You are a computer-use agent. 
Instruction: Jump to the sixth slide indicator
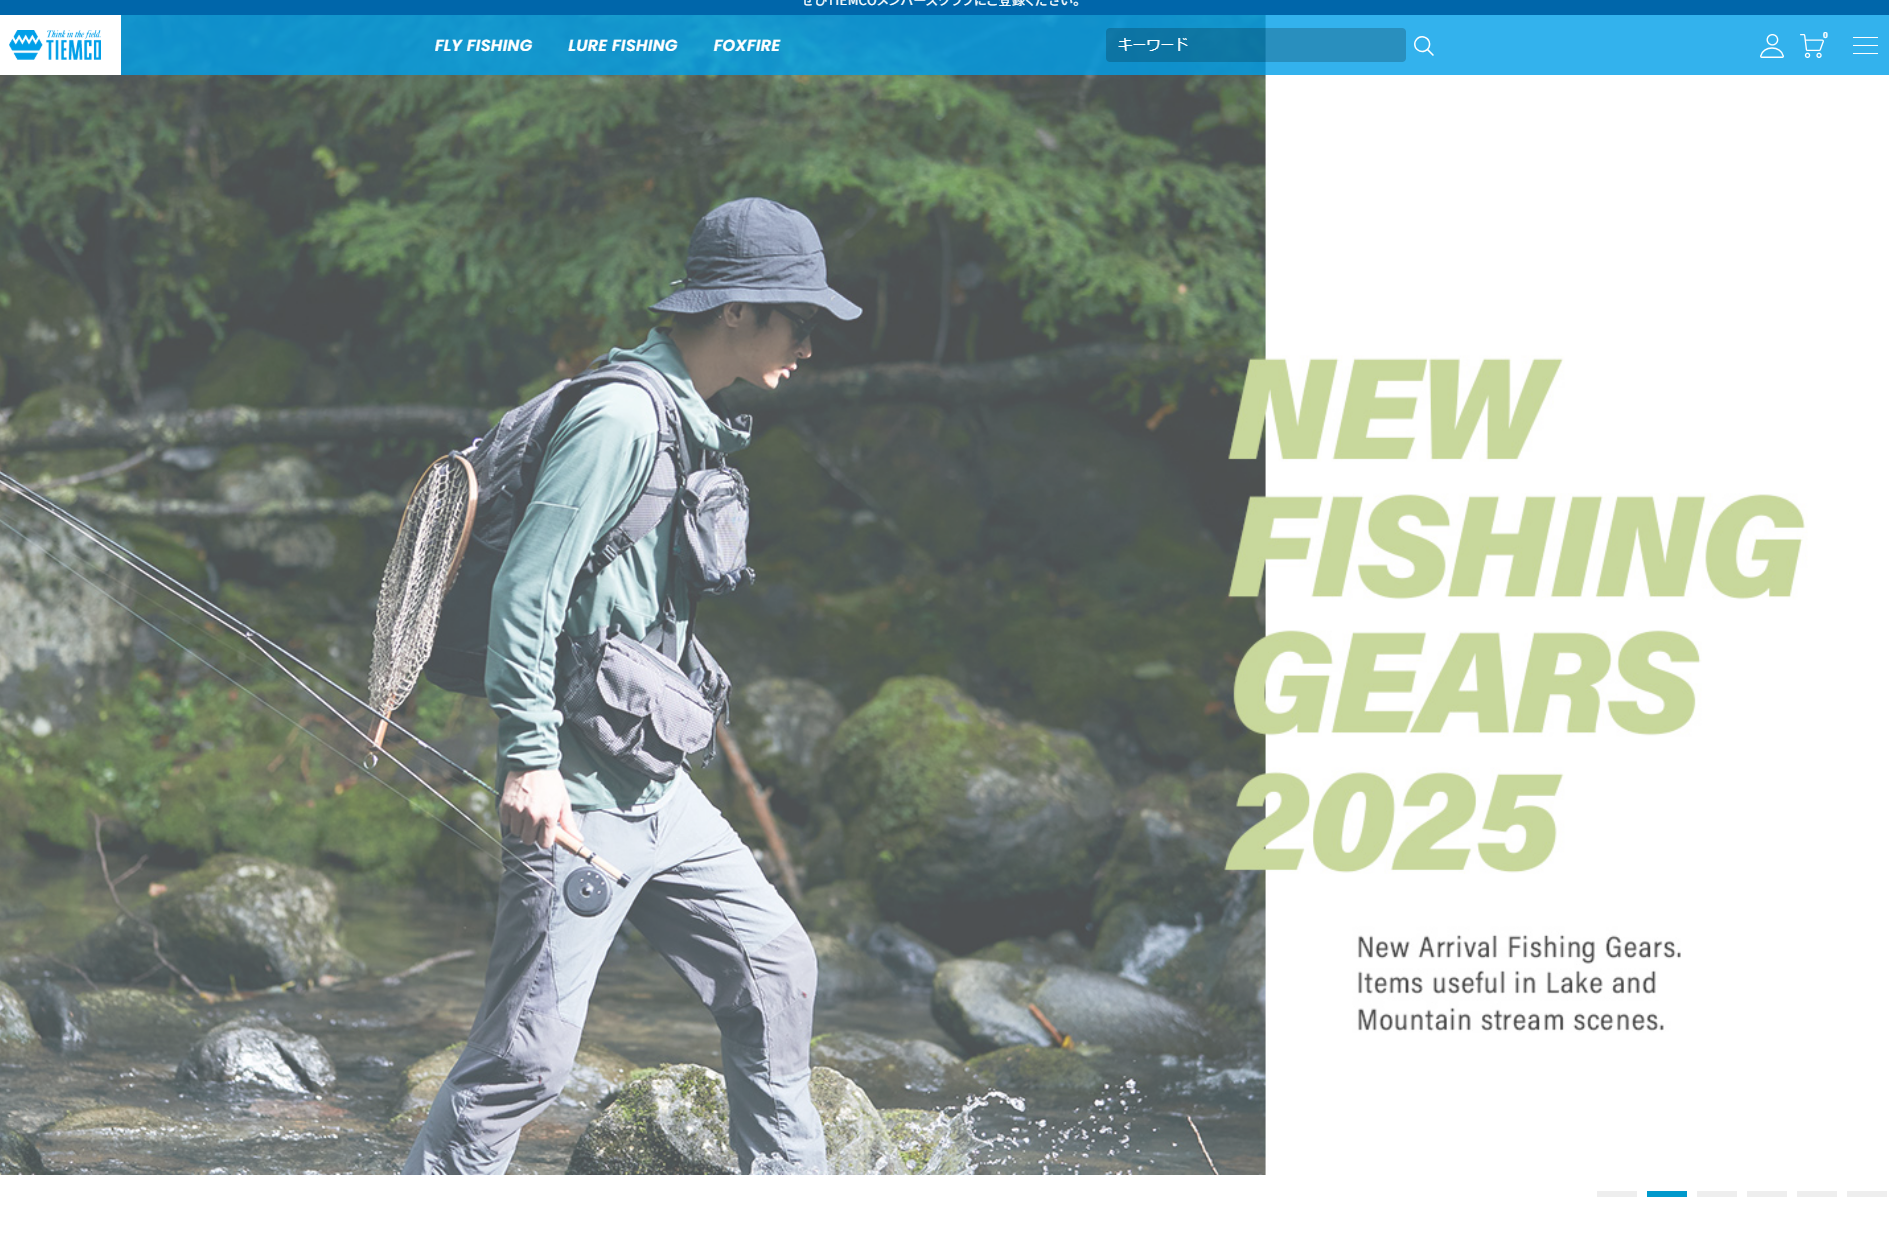pyautogui.click(x=1866, y=1194)
